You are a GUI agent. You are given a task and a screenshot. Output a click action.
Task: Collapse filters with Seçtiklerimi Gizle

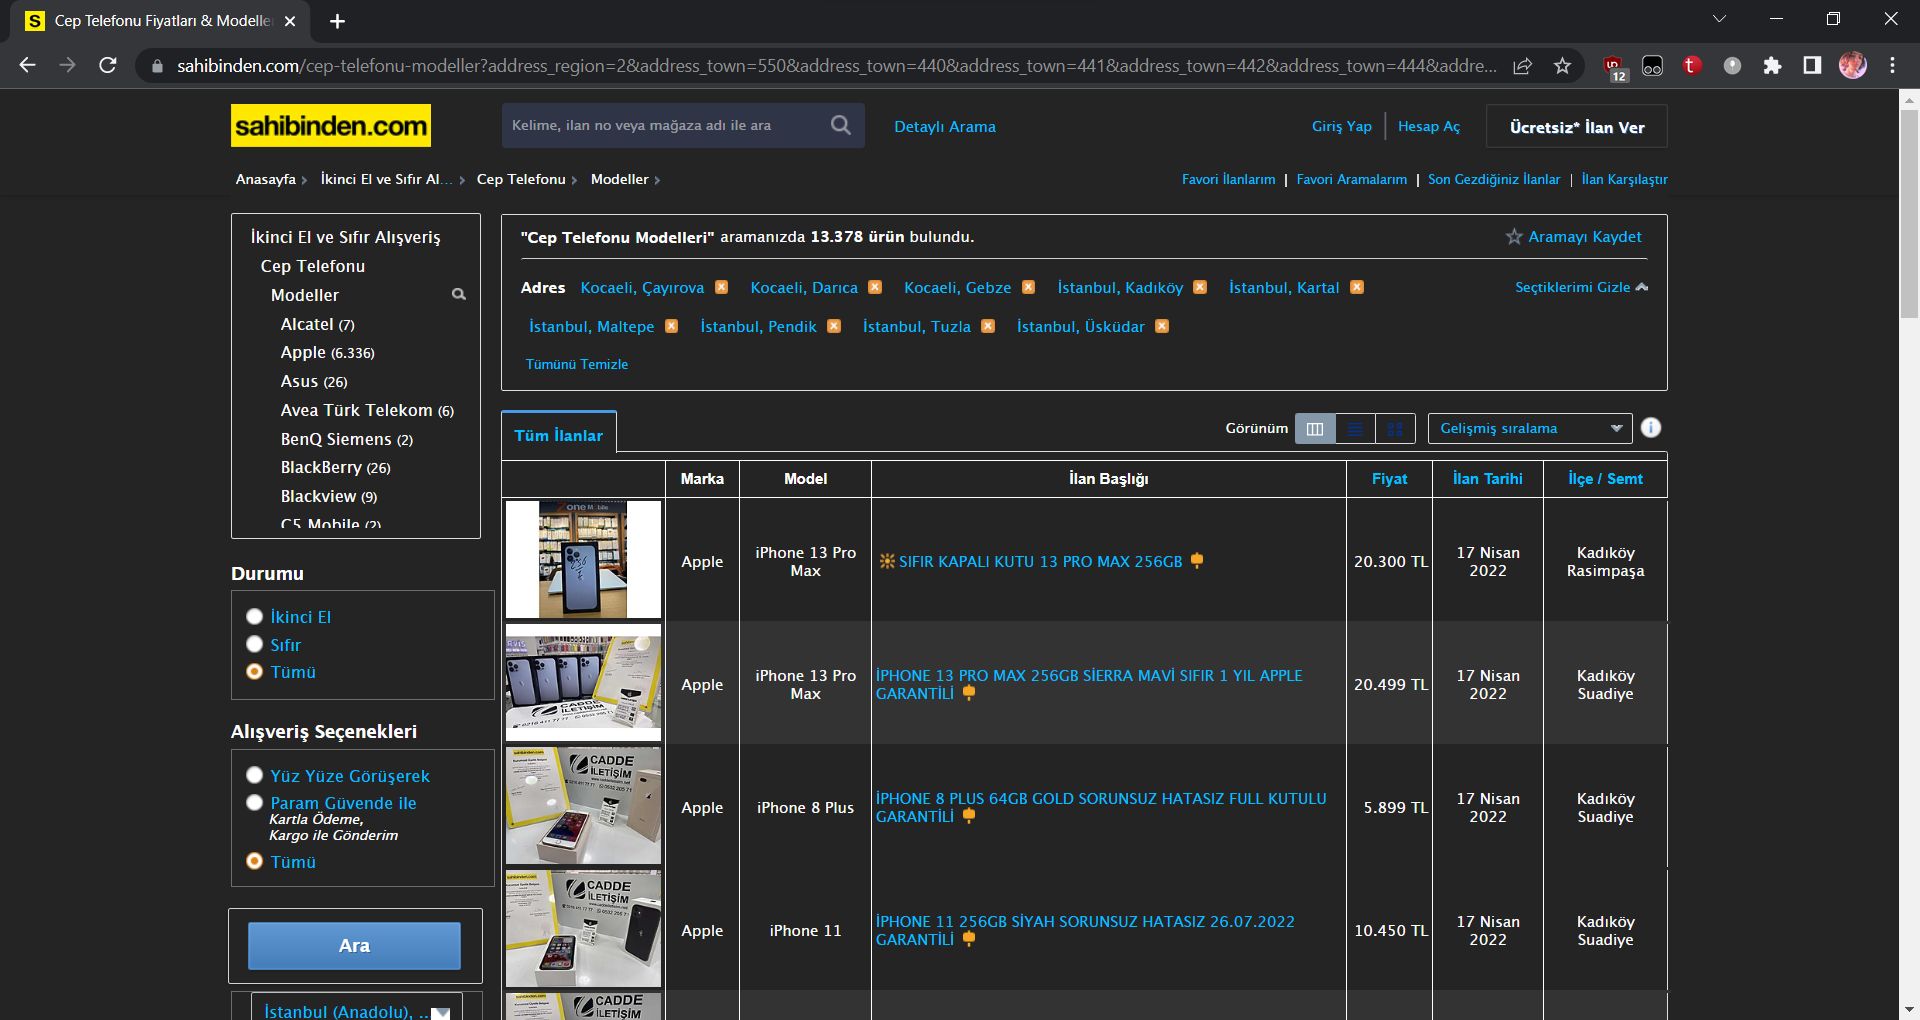(x=1581, y=287)
